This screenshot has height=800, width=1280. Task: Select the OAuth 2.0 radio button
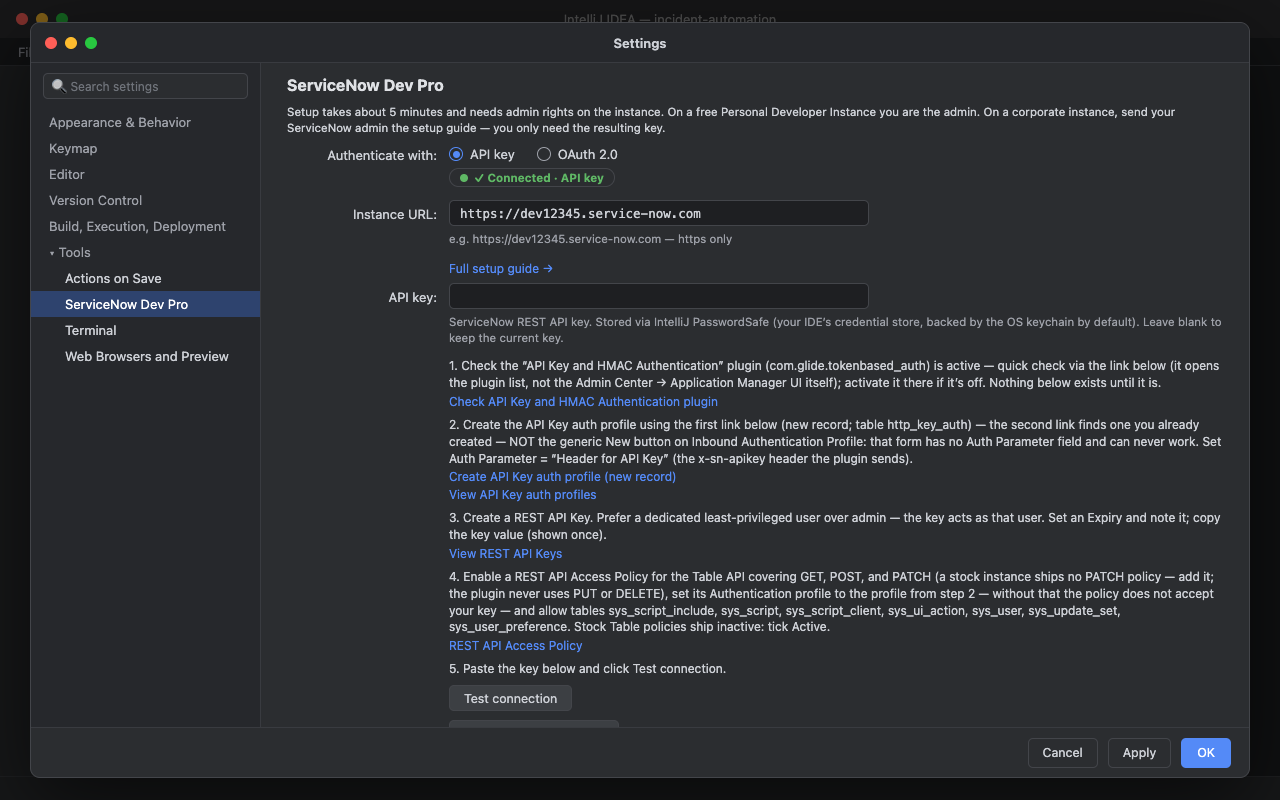pos(544,154)
